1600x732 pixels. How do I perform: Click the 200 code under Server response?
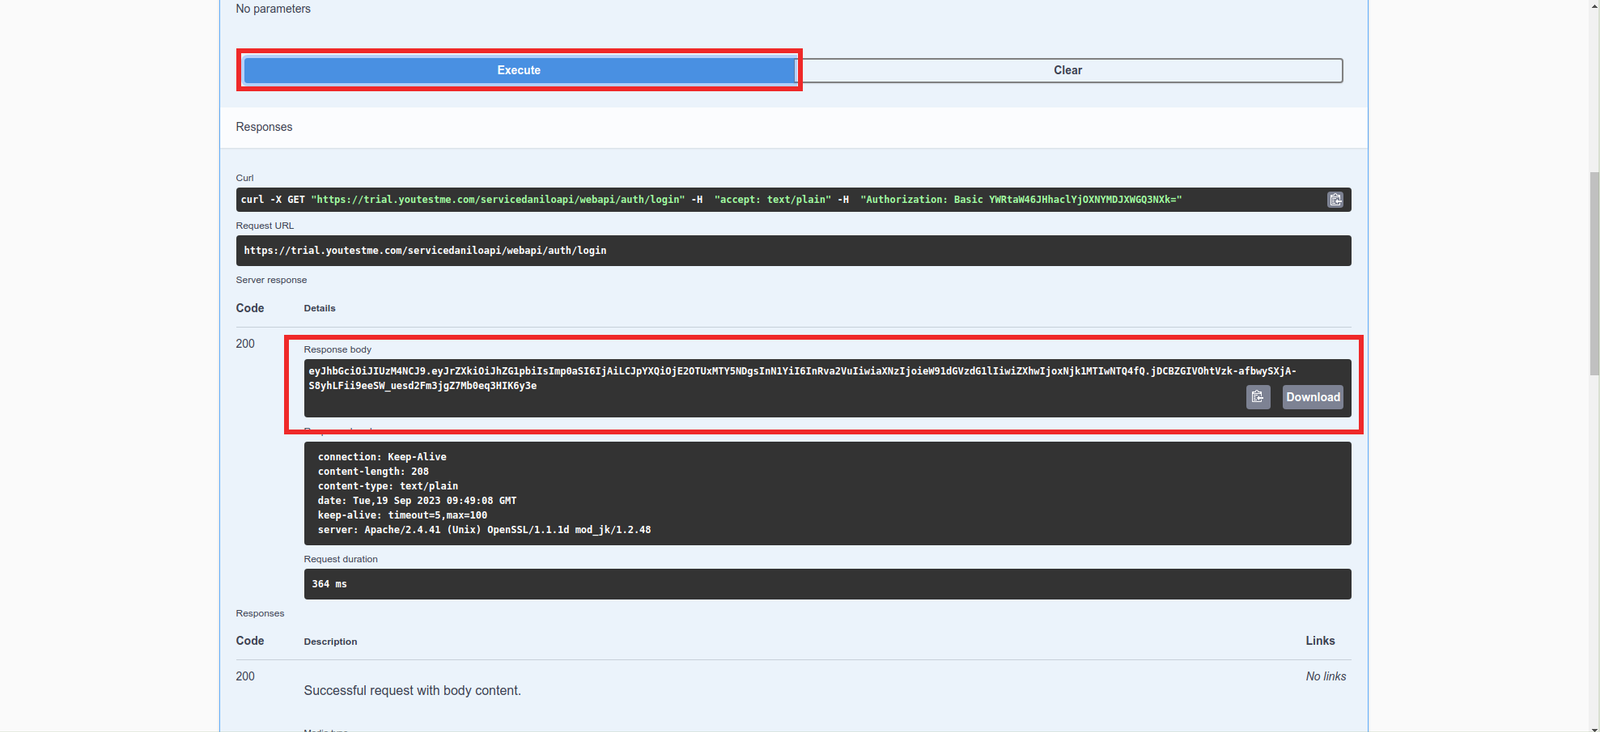point(245,344)
